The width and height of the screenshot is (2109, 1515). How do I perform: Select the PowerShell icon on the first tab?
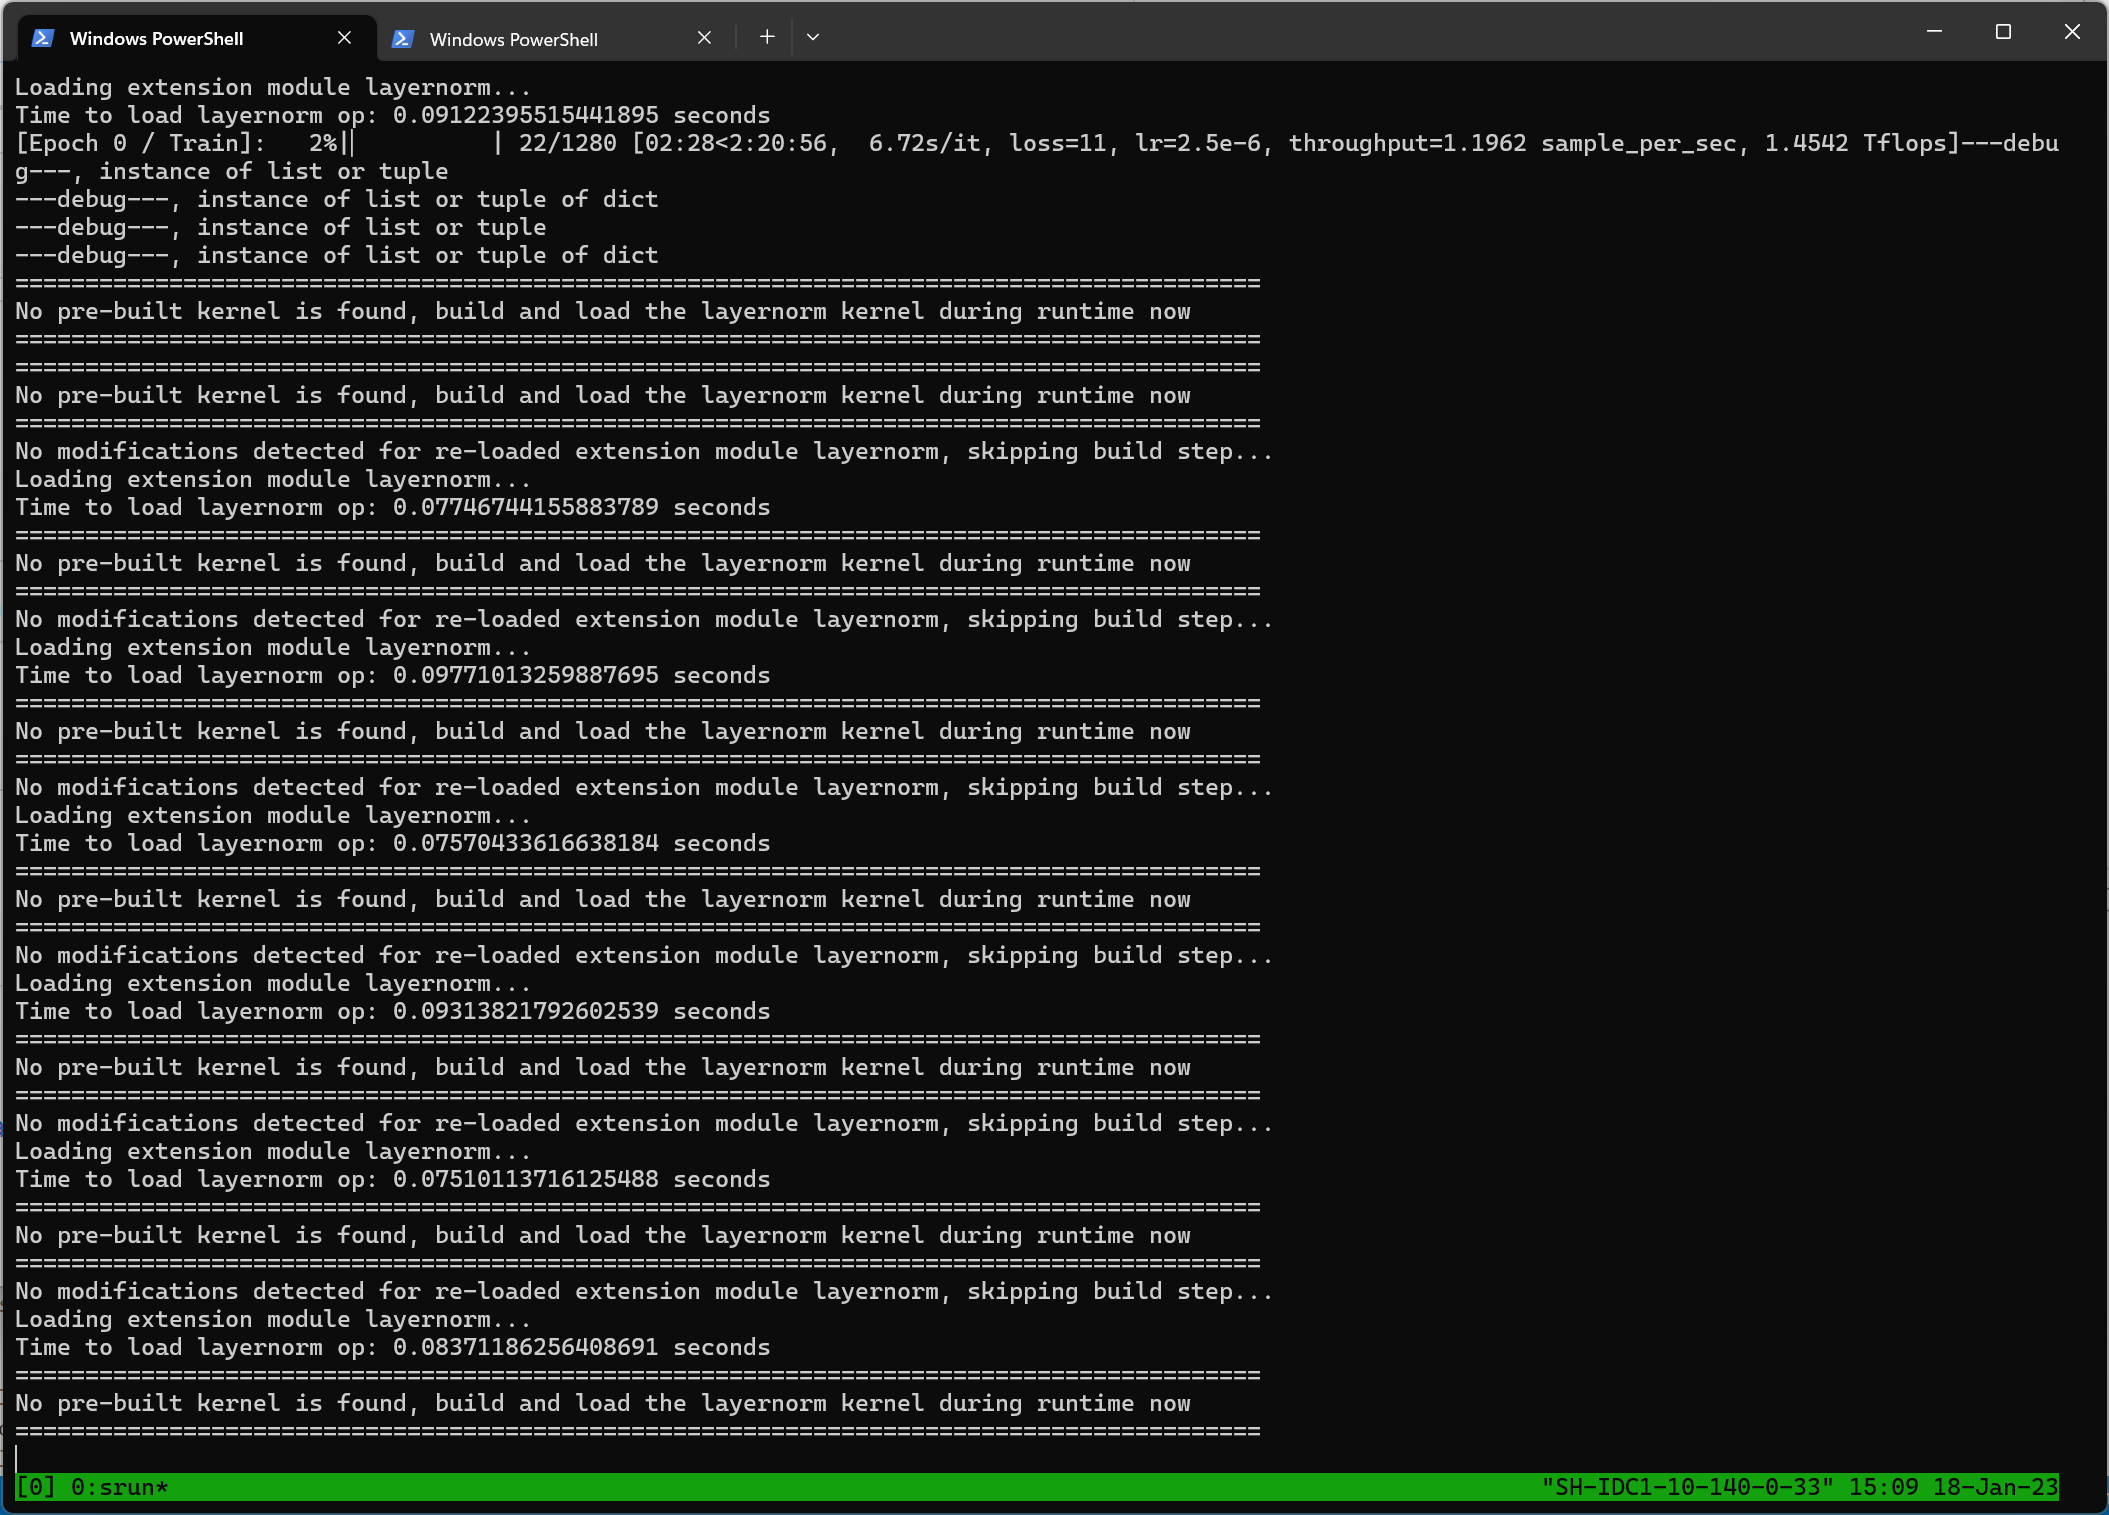coord(42,38)
